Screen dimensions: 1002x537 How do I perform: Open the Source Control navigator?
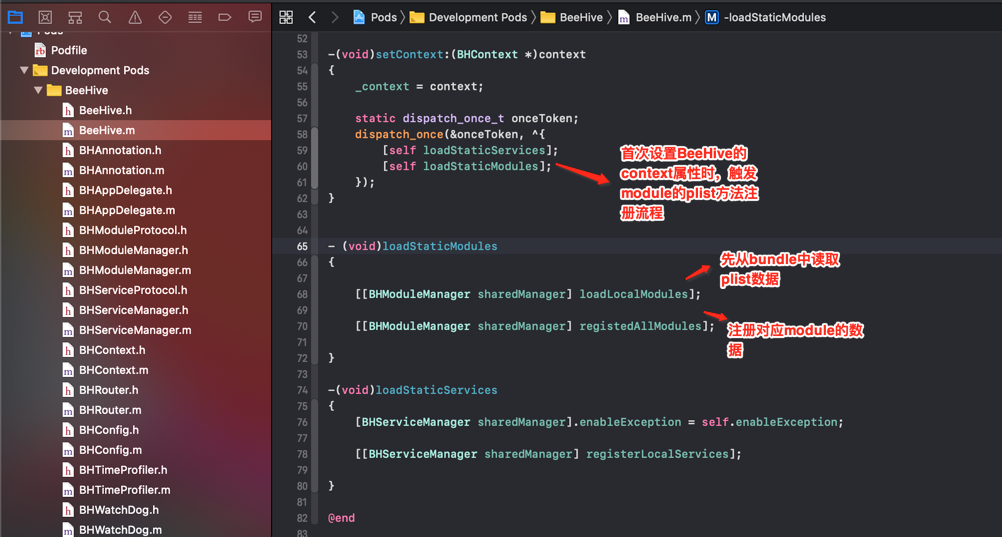[45, 17]
